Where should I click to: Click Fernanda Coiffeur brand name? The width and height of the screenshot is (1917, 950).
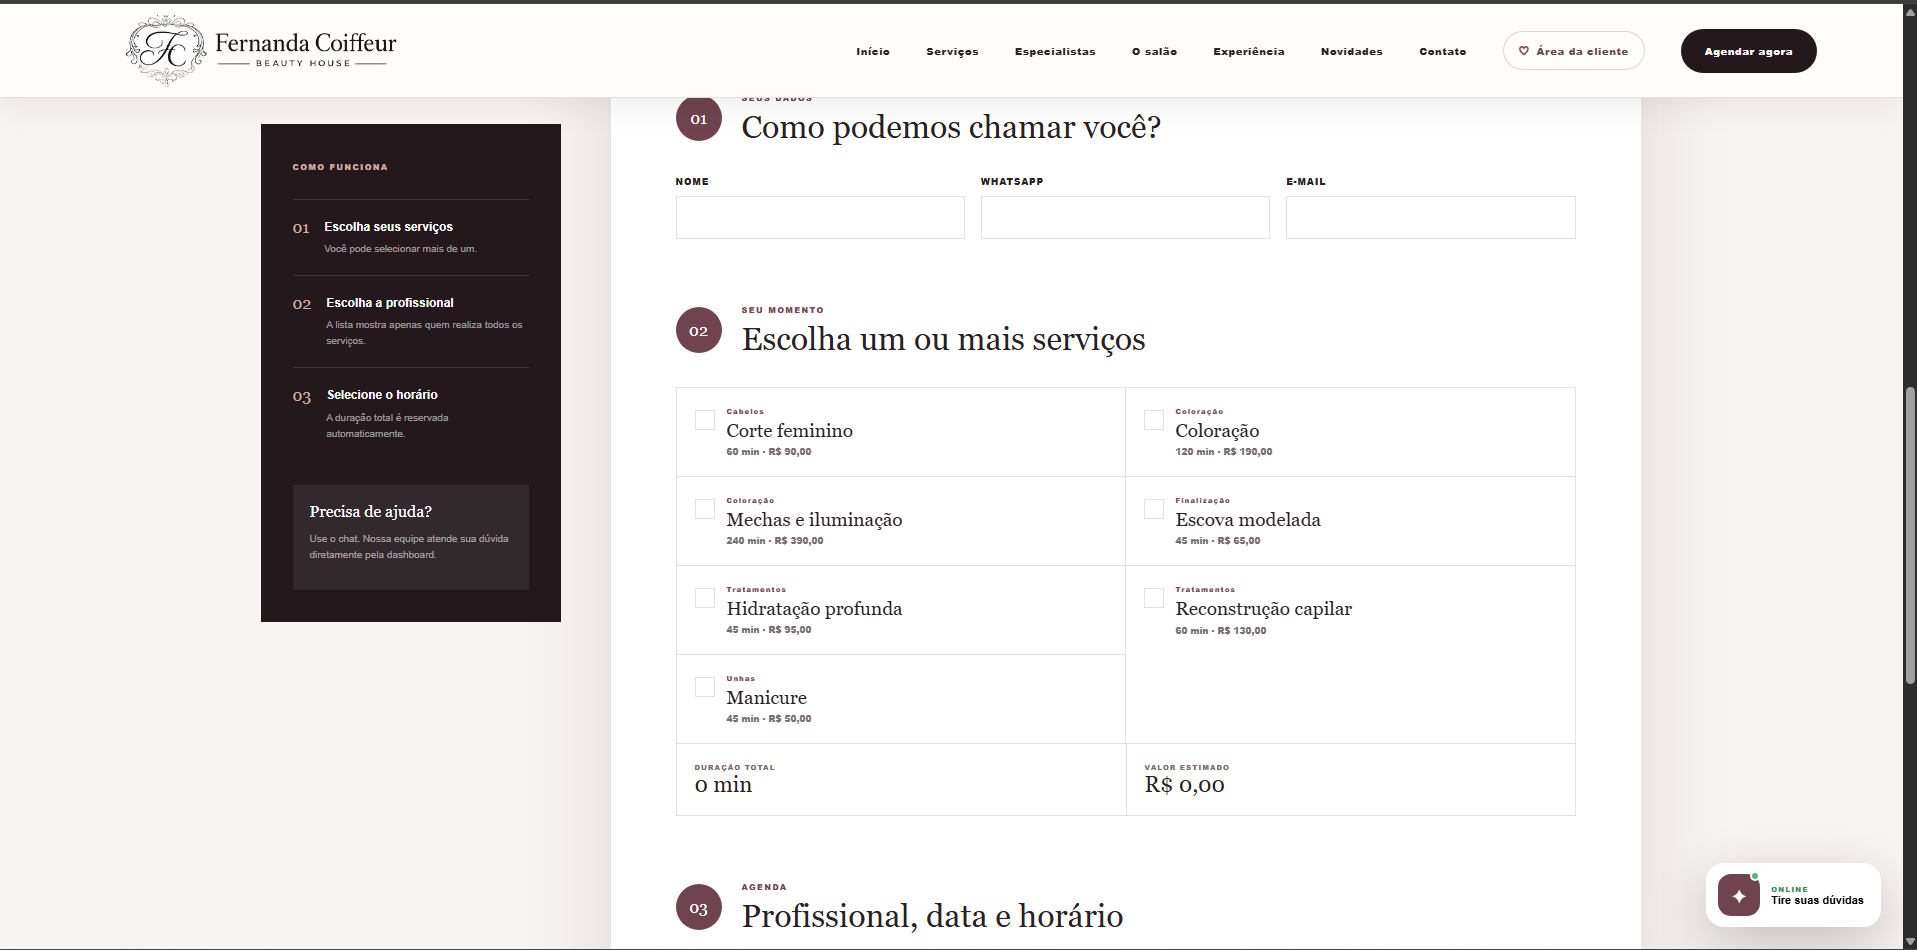(x=306, y=43)
